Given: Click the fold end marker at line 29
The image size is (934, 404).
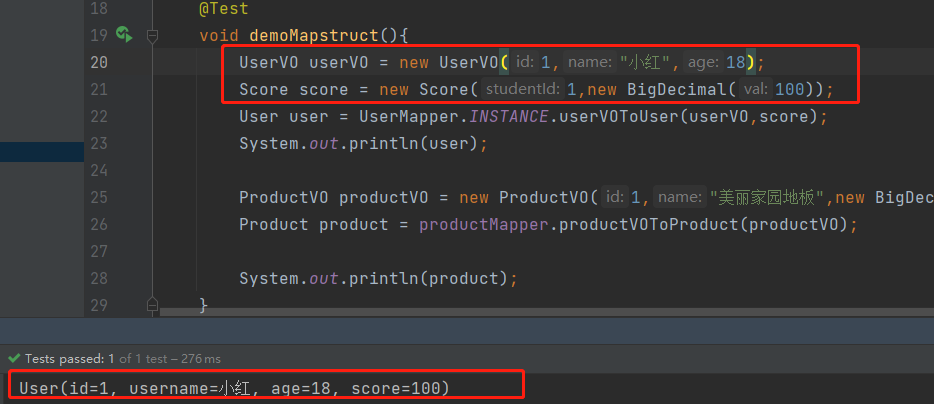Looking at the screenshot, I should pyautogui.click(x=153, y=304).
